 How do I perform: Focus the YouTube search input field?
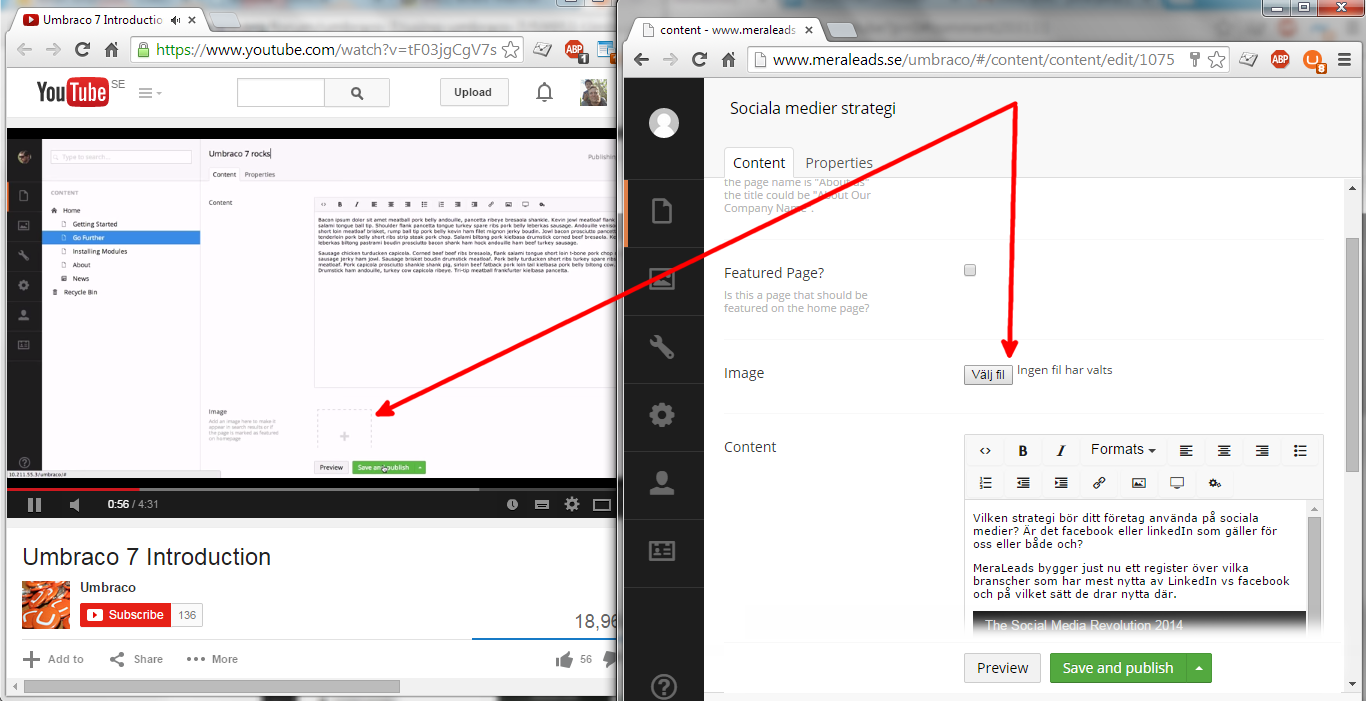[281, 93]
